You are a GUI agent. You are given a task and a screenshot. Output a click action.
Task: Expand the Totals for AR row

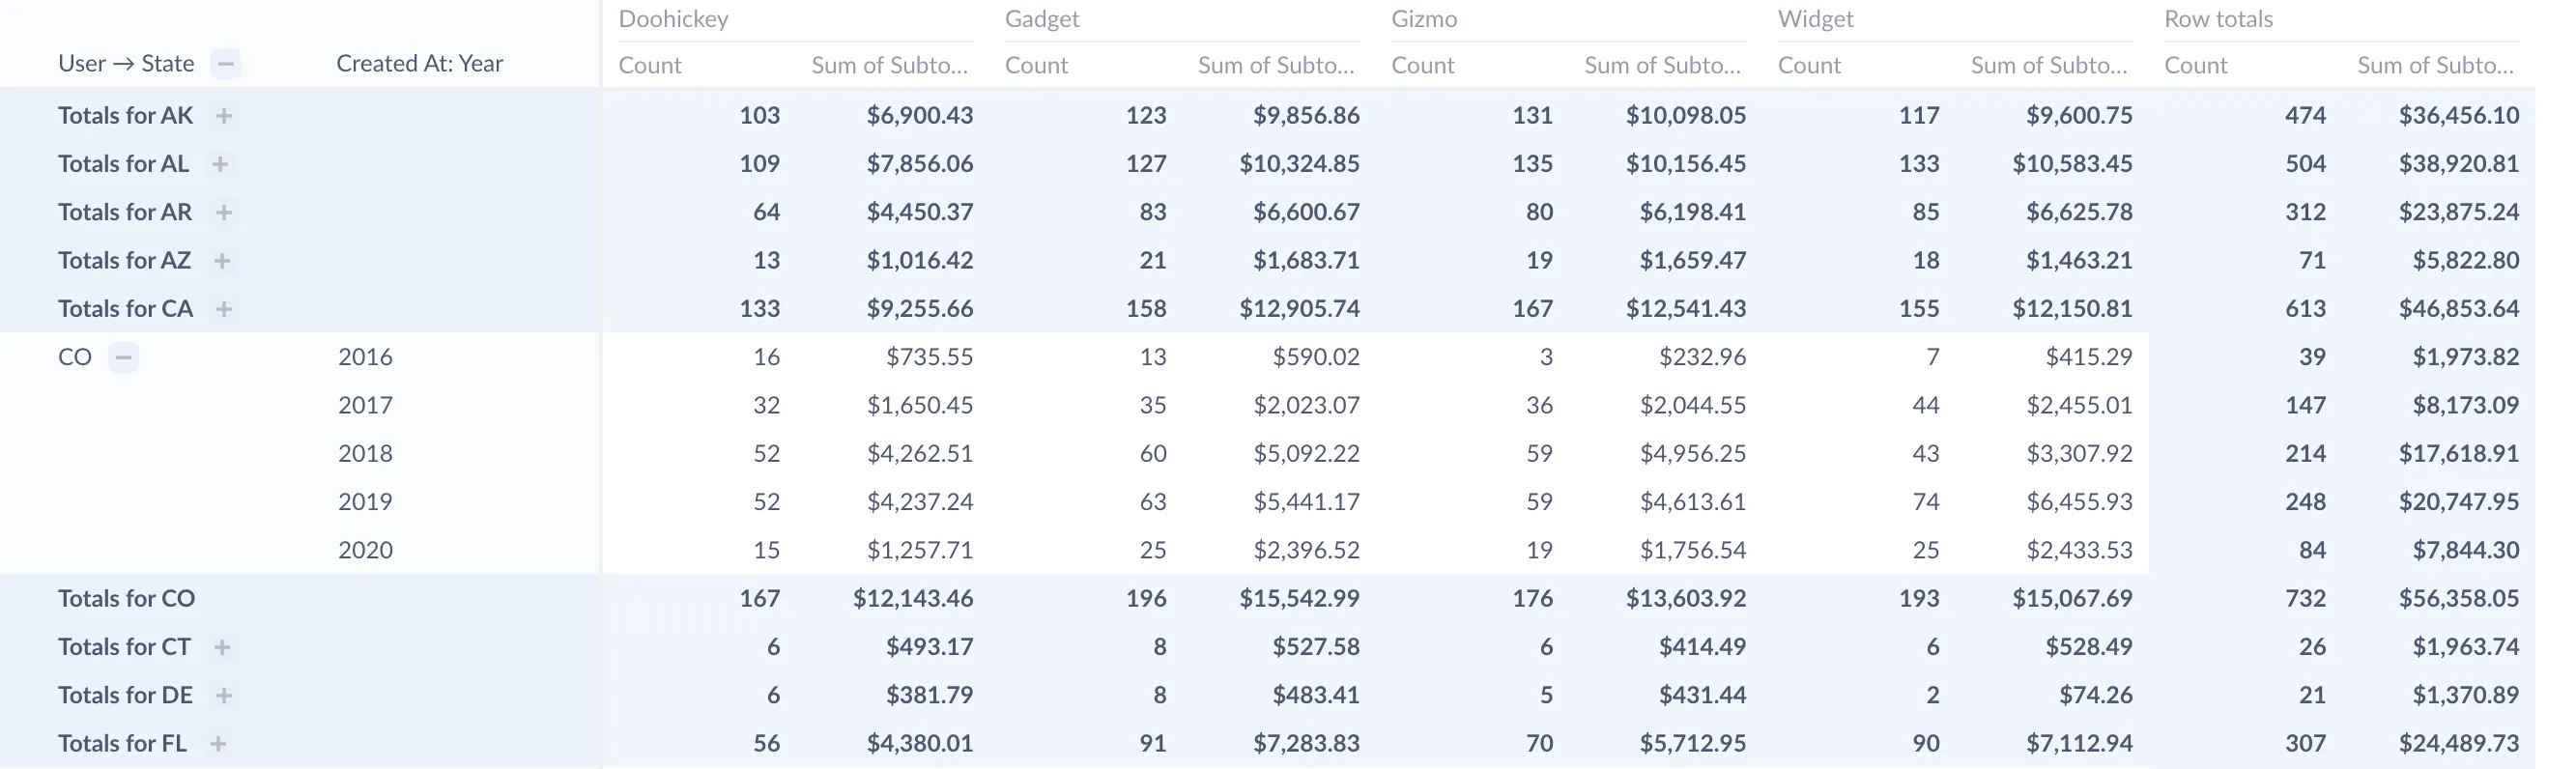click(x=224, y=212)
